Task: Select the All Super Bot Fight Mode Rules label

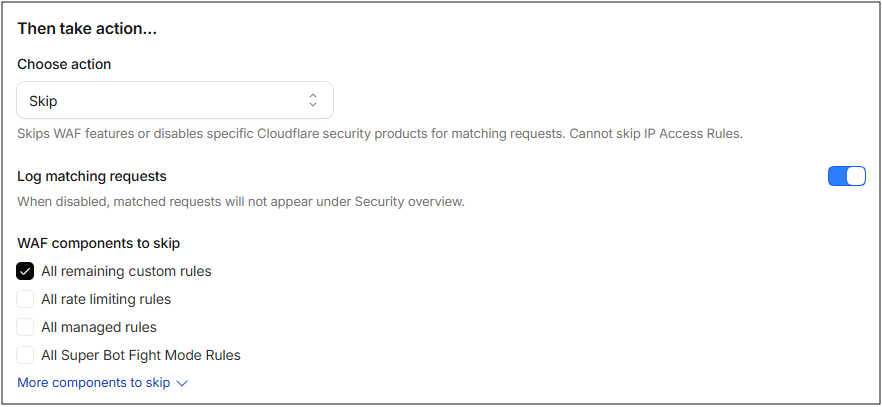Action: point(141,355)
